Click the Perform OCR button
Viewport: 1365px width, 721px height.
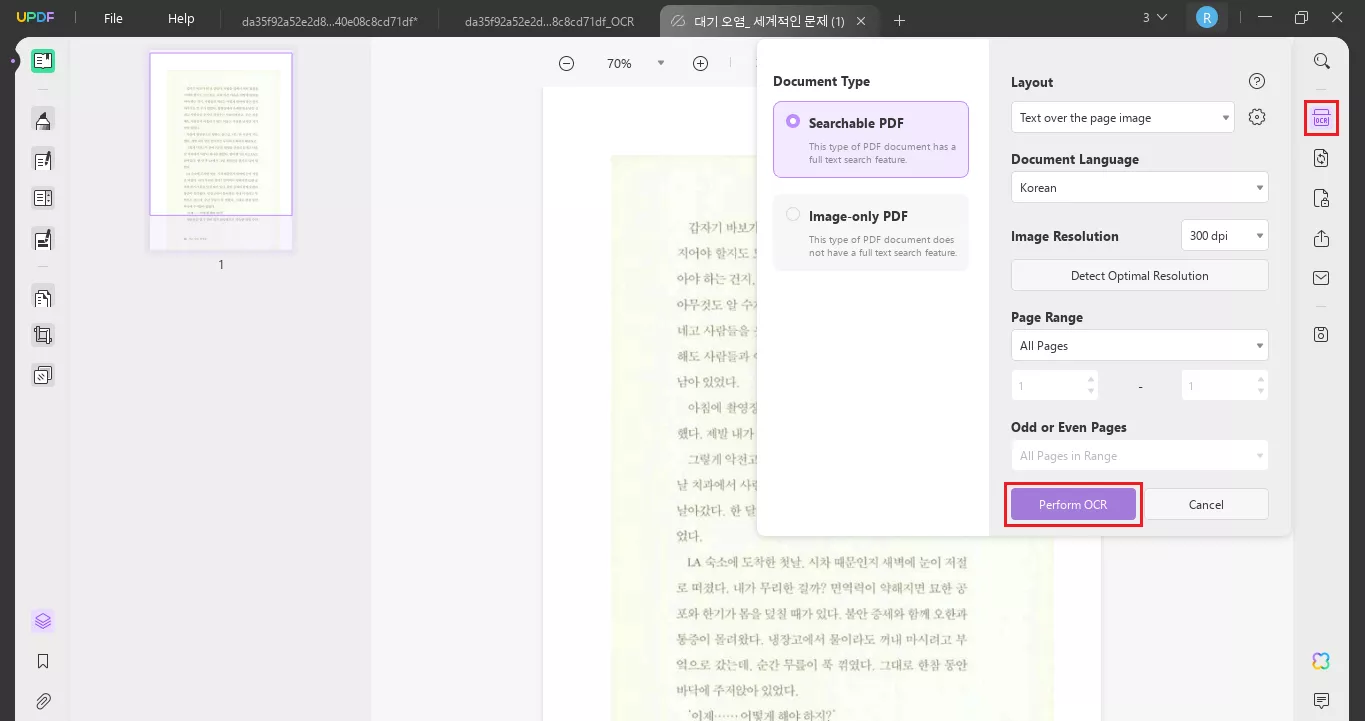(1072, 504)
